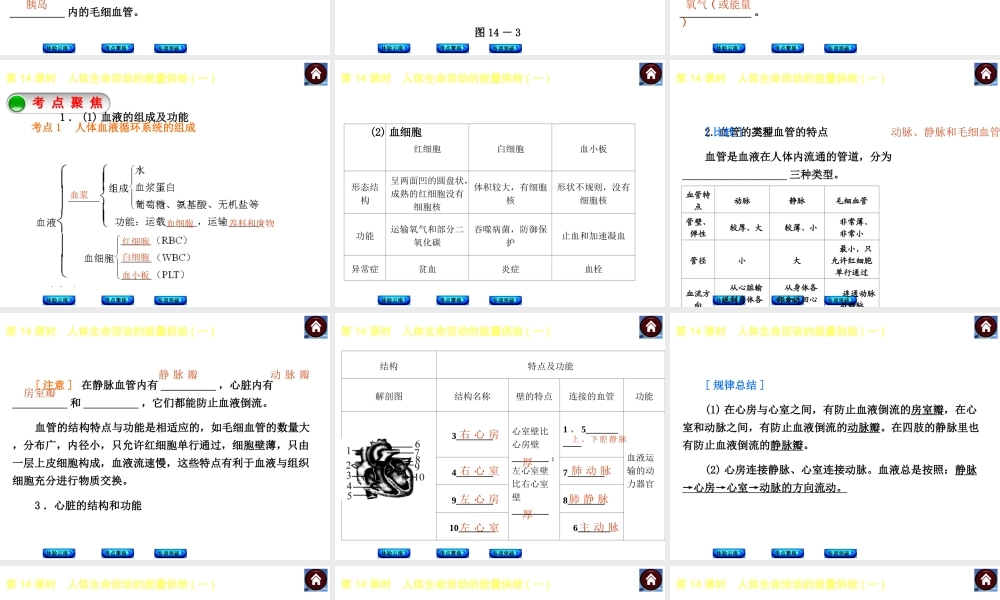The height and width of the screenshot is (600, 1000).
Task: Click the [注意] orange label
Action: coord(54,385)
